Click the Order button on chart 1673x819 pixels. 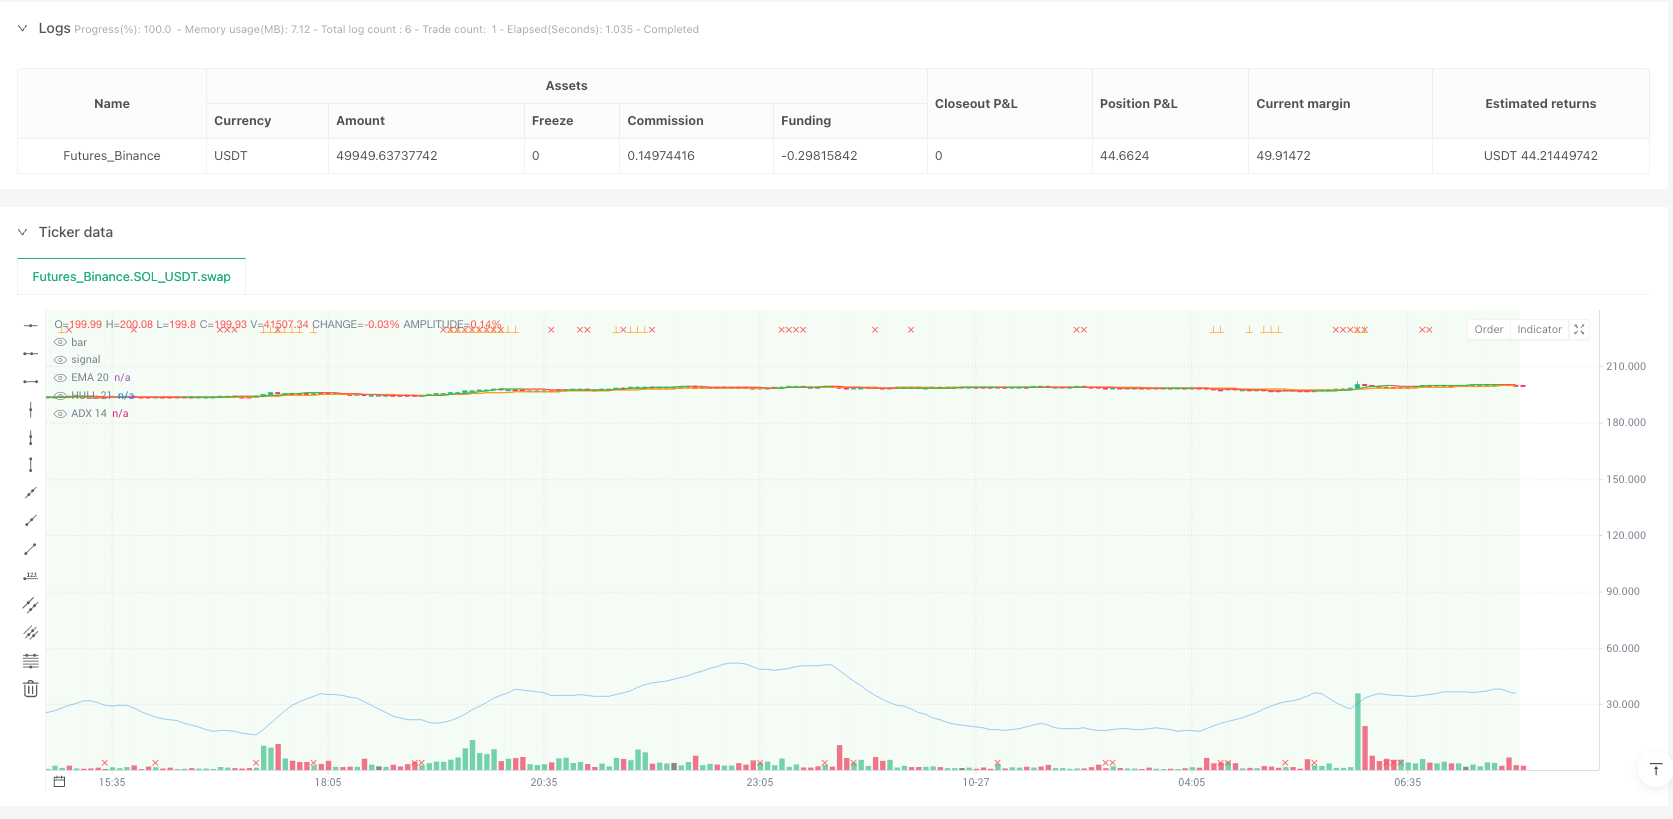point(1488,329)
